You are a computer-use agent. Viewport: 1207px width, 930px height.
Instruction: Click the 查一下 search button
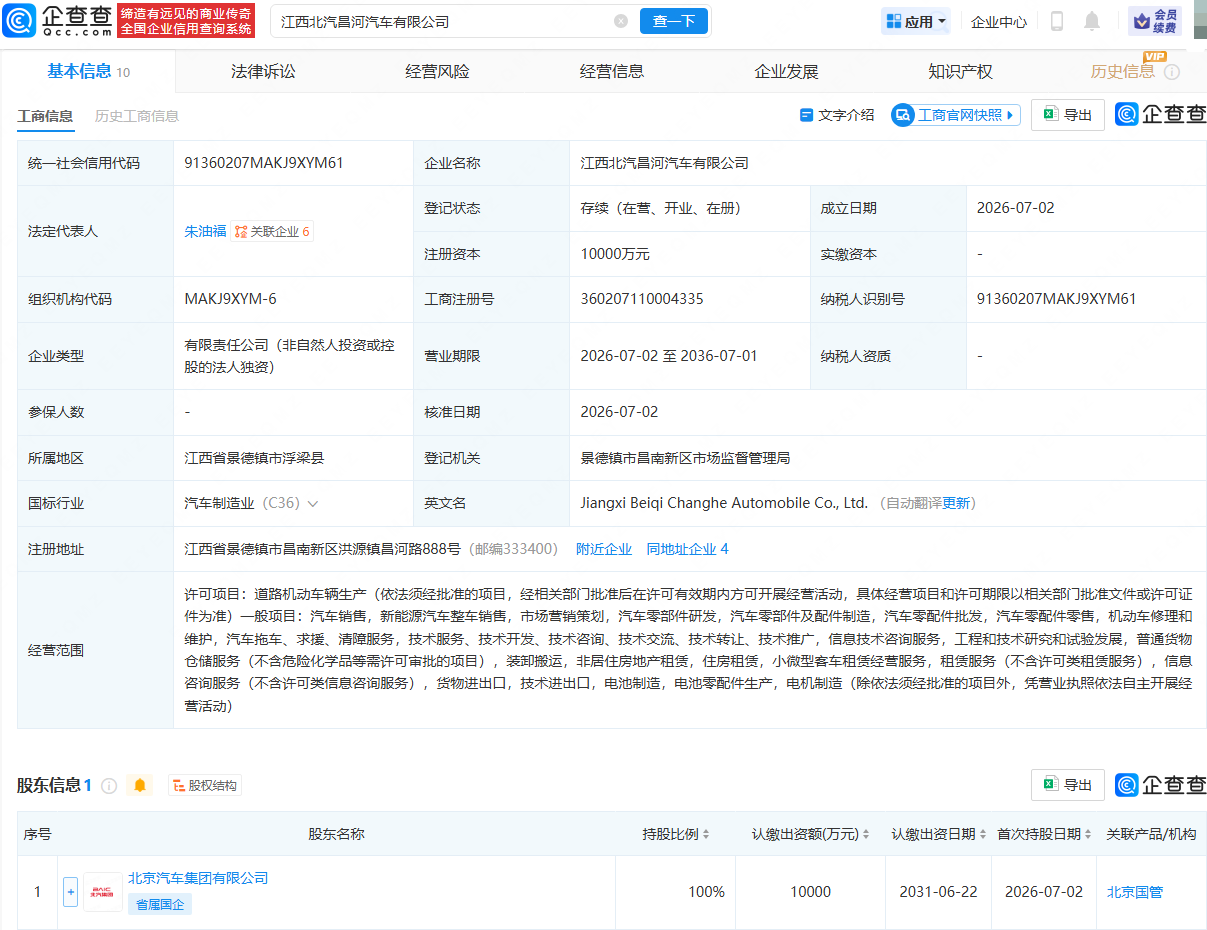coord(674,21)
